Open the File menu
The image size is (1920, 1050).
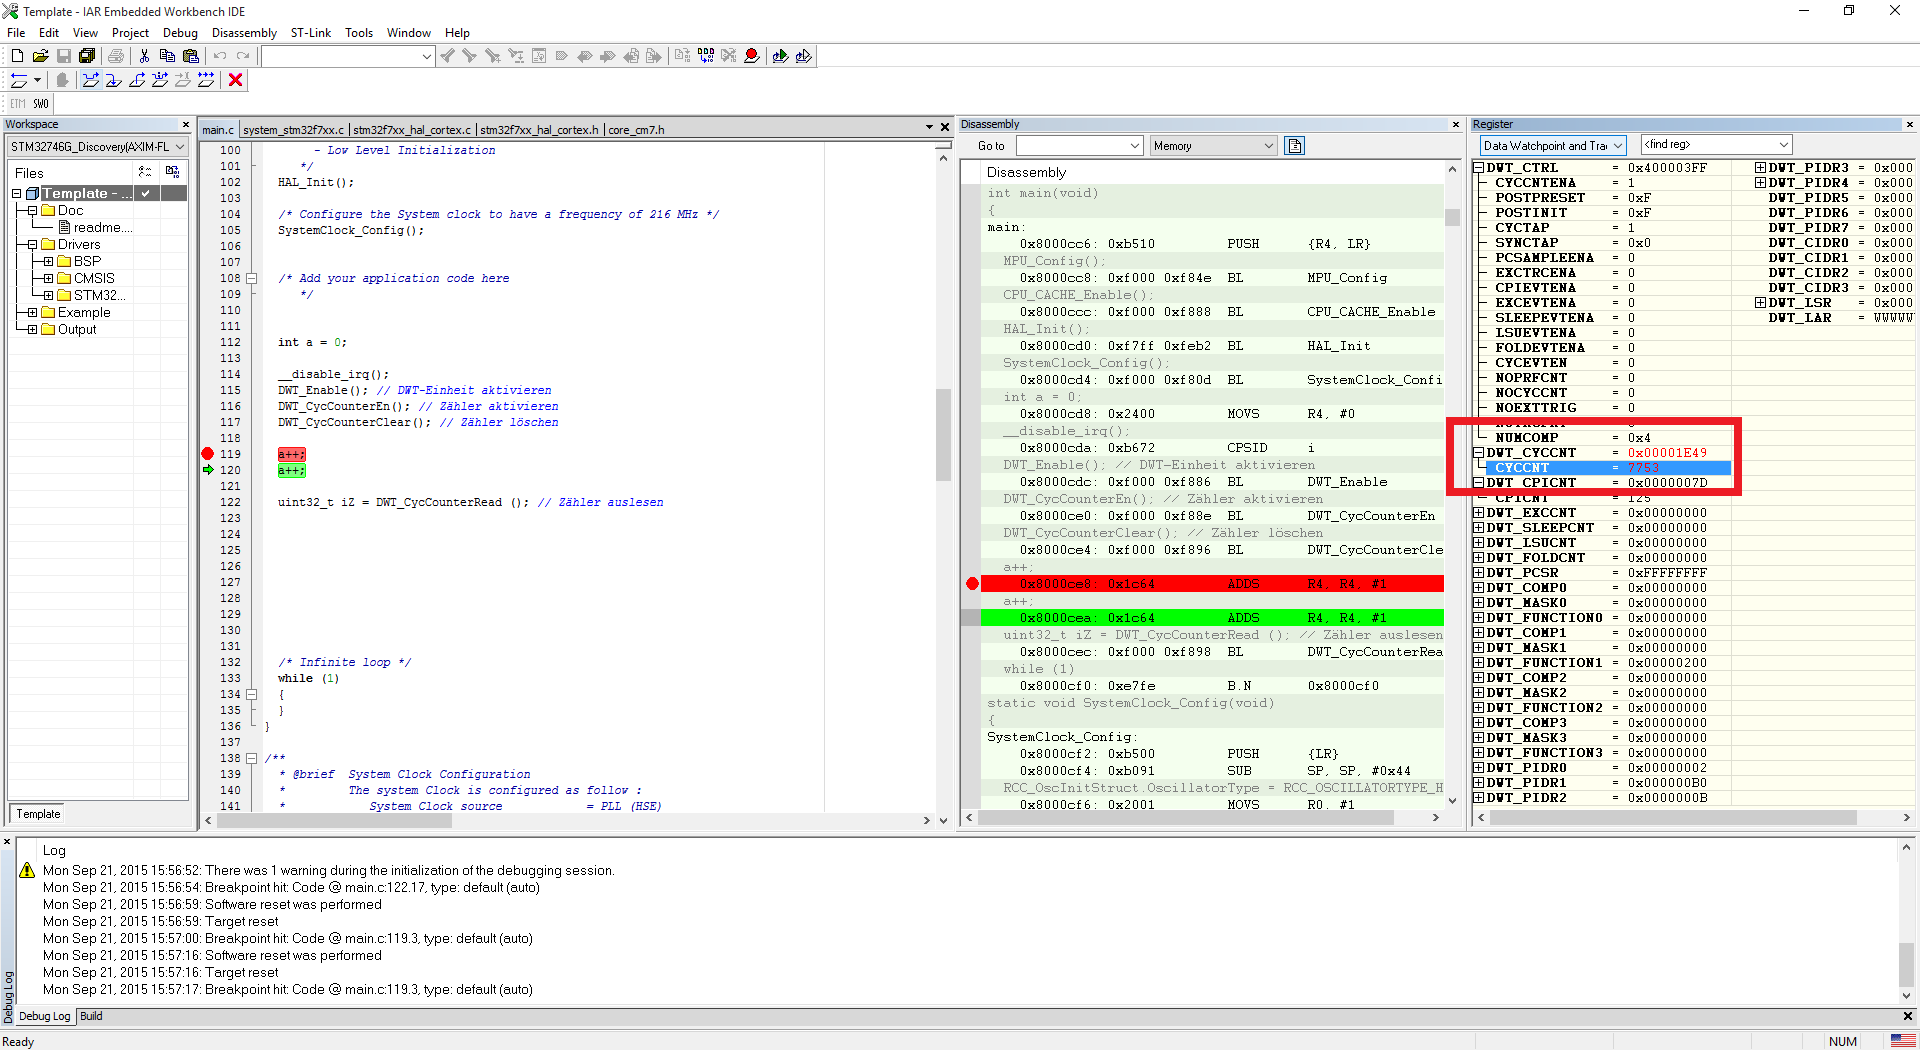[x=16, y=33]
